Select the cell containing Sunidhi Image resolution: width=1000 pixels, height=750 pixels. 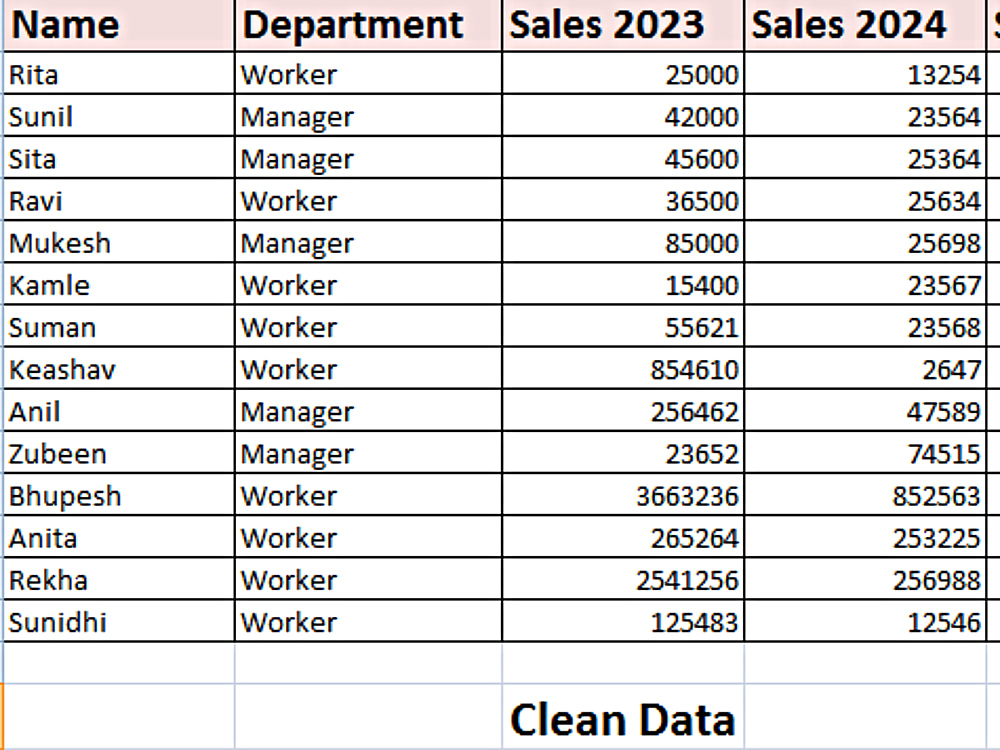[x=119, y=621]
